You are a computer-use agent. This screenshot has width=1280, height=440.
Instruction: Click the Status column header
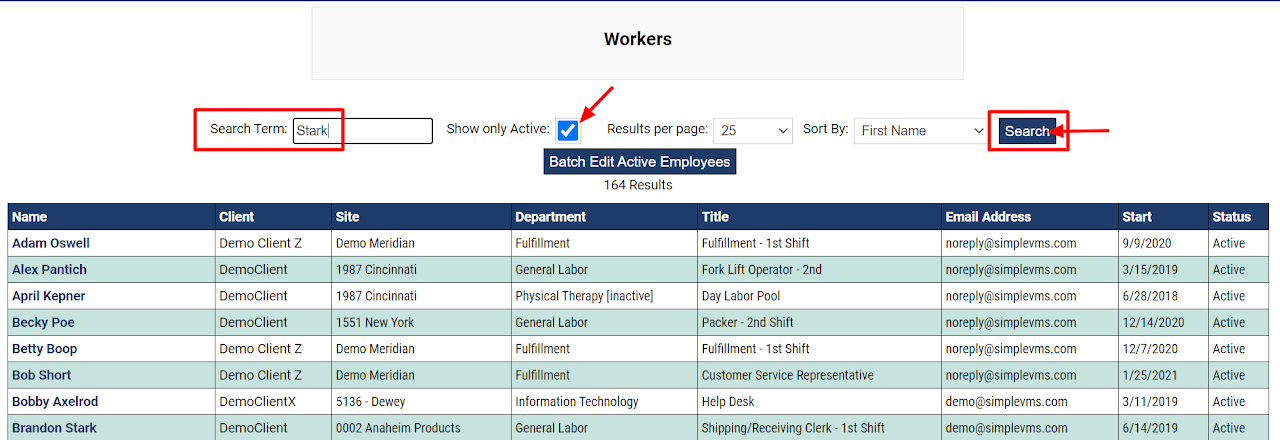coord(1232,217)
